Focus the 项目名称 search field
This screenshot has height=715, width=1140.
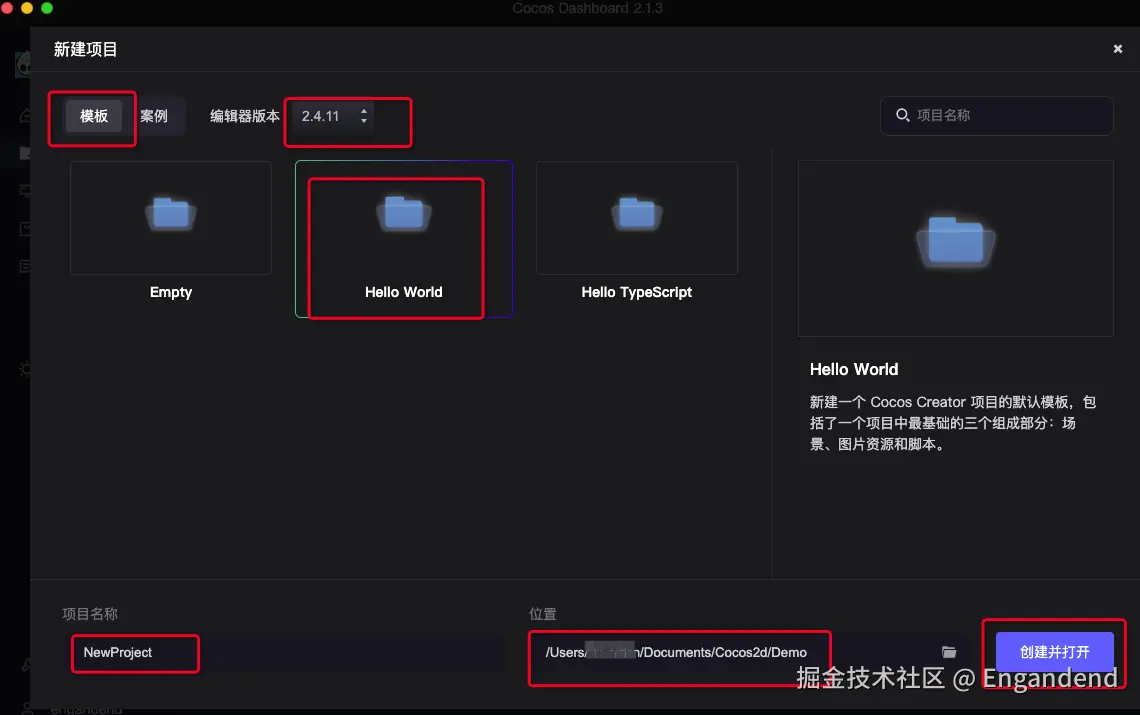(x=997, y=116)
